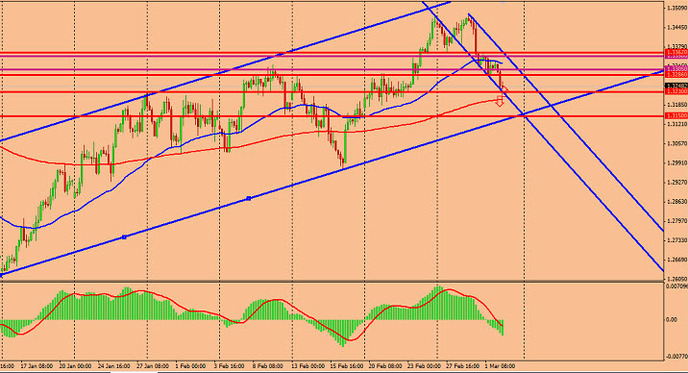Viewport: 688px width, 373px height.
Task: Click the 1.34450 price axis label
Action: point(676,27)
